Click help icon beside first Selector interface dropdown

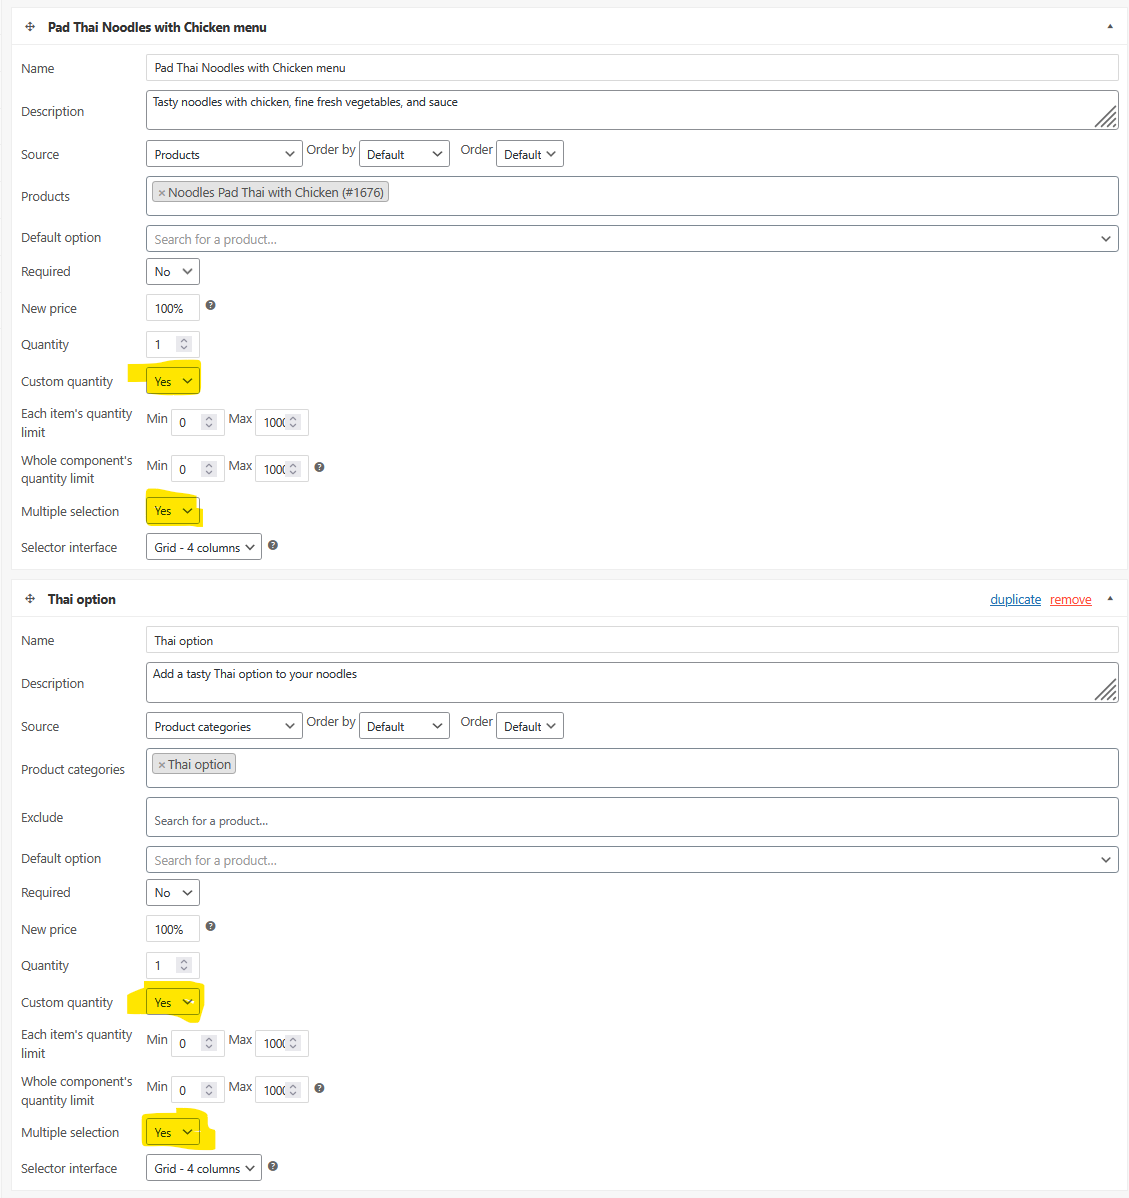tap(273, 546)
